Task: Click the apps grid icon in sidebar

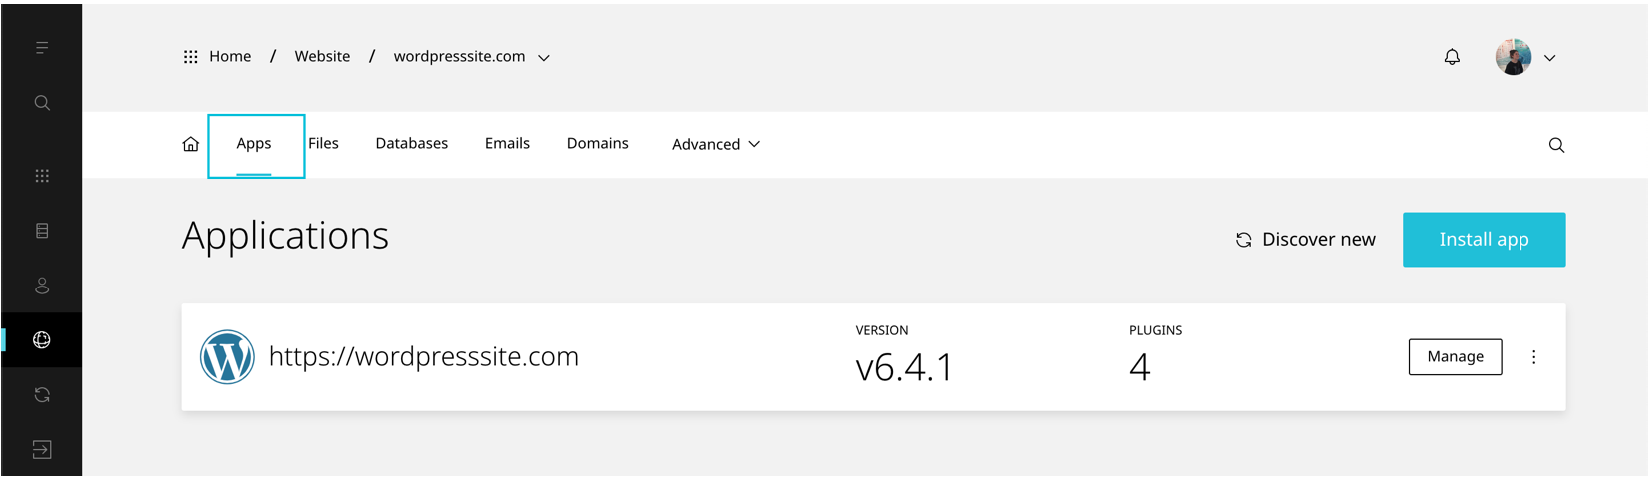Action: [x=42, y=176]
